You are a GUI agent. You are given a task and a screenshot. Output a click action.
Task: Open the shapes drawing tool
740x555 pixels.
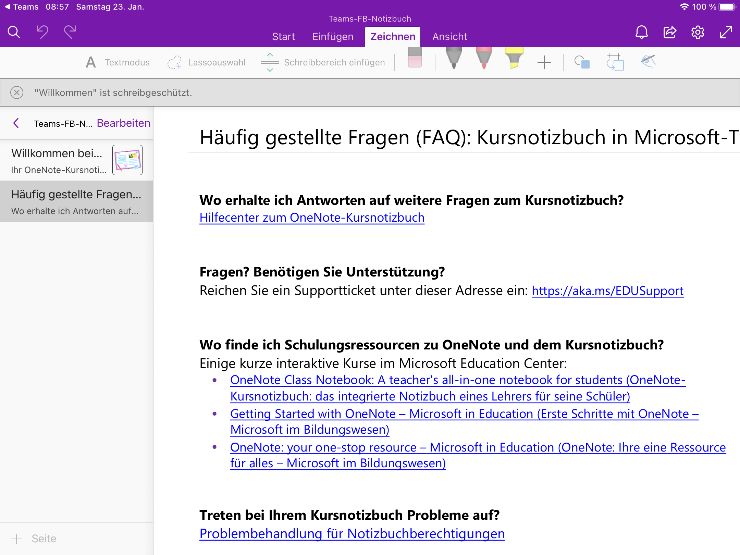tap(582, 62)
